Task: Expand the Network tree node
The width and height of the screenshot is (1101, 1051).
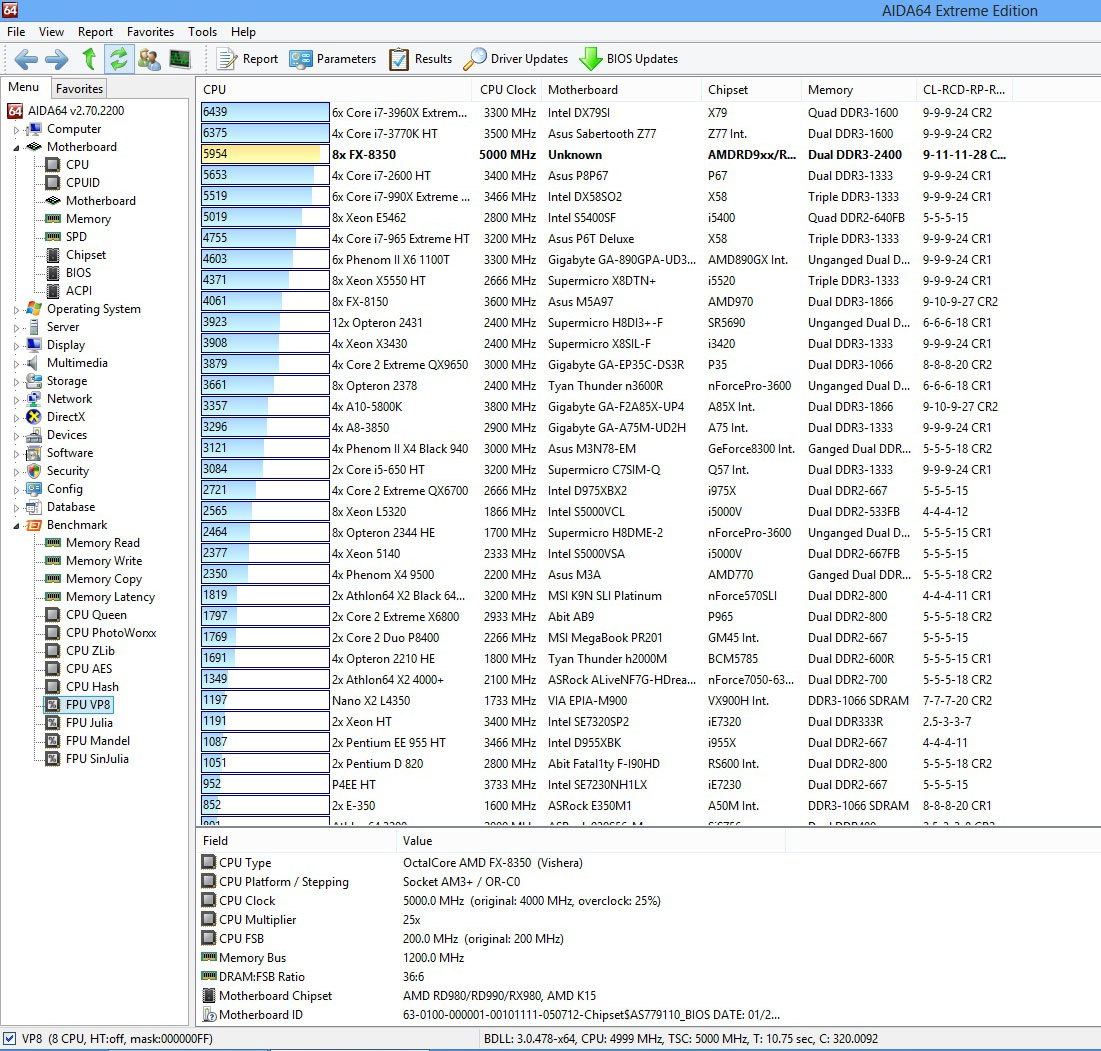Action: tap(16, 399)
